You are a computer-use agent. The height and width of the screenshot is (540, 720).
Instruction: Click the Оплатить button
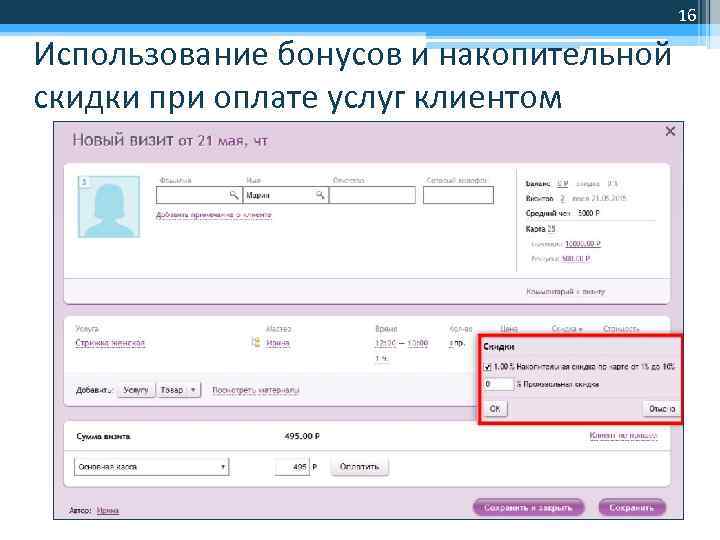click(360, 467)
